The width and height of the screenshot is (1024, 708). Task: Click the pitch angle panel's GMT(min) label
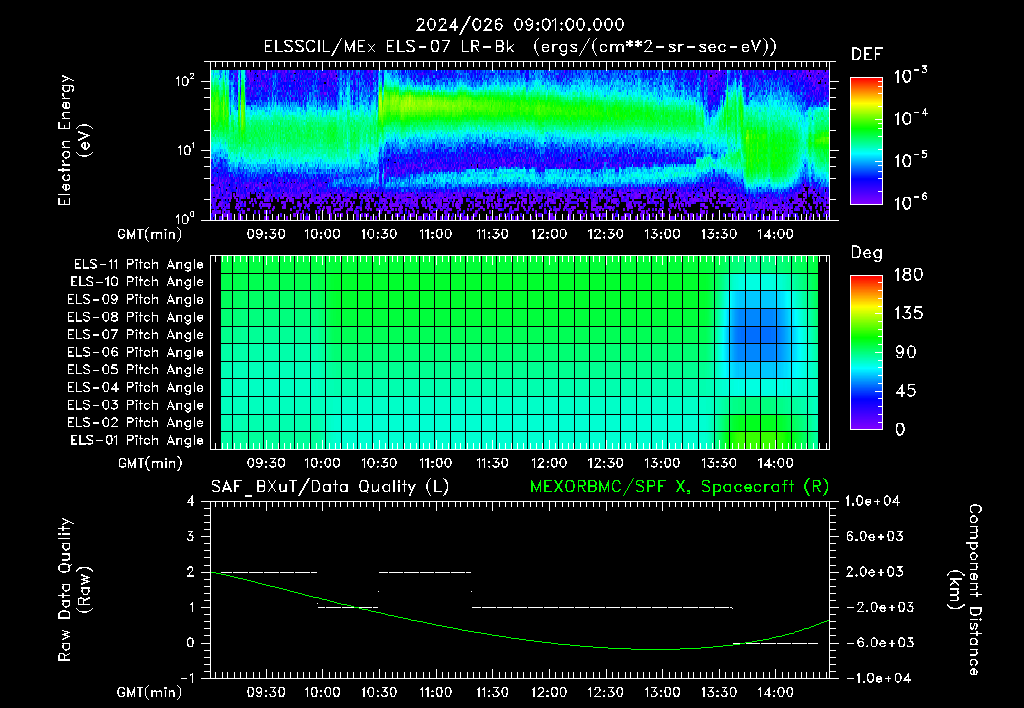150,463
